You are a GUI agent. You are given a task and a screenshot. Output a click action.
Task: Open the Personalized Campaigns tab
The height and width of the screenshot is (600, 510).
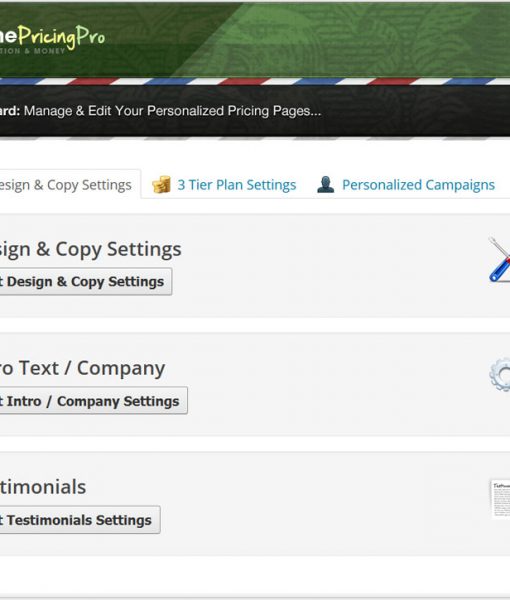pos(418,185)
